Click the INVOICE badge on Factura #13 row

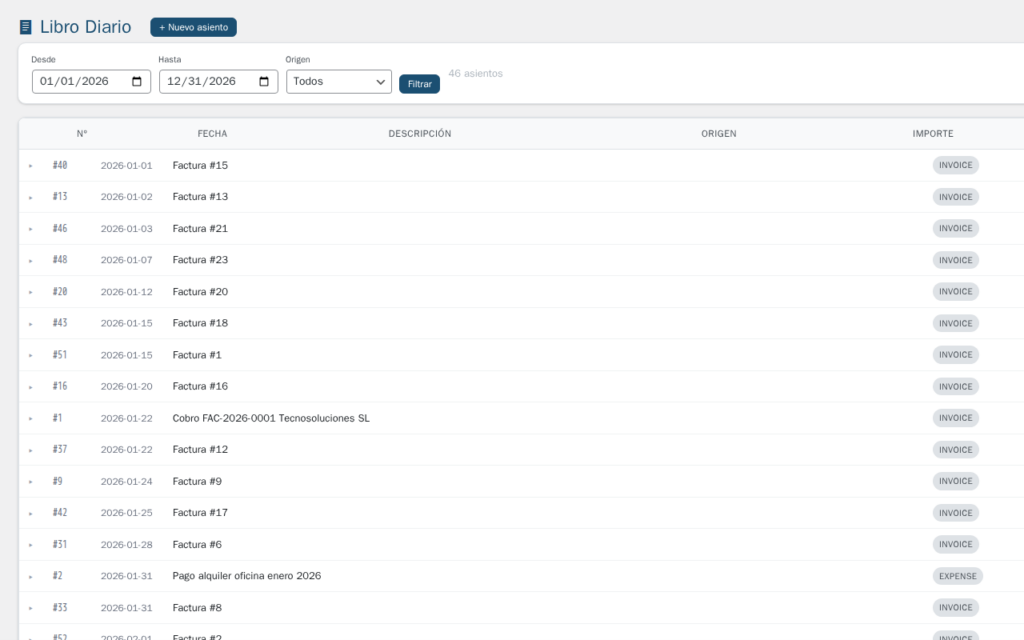click(x=955, y=196)
